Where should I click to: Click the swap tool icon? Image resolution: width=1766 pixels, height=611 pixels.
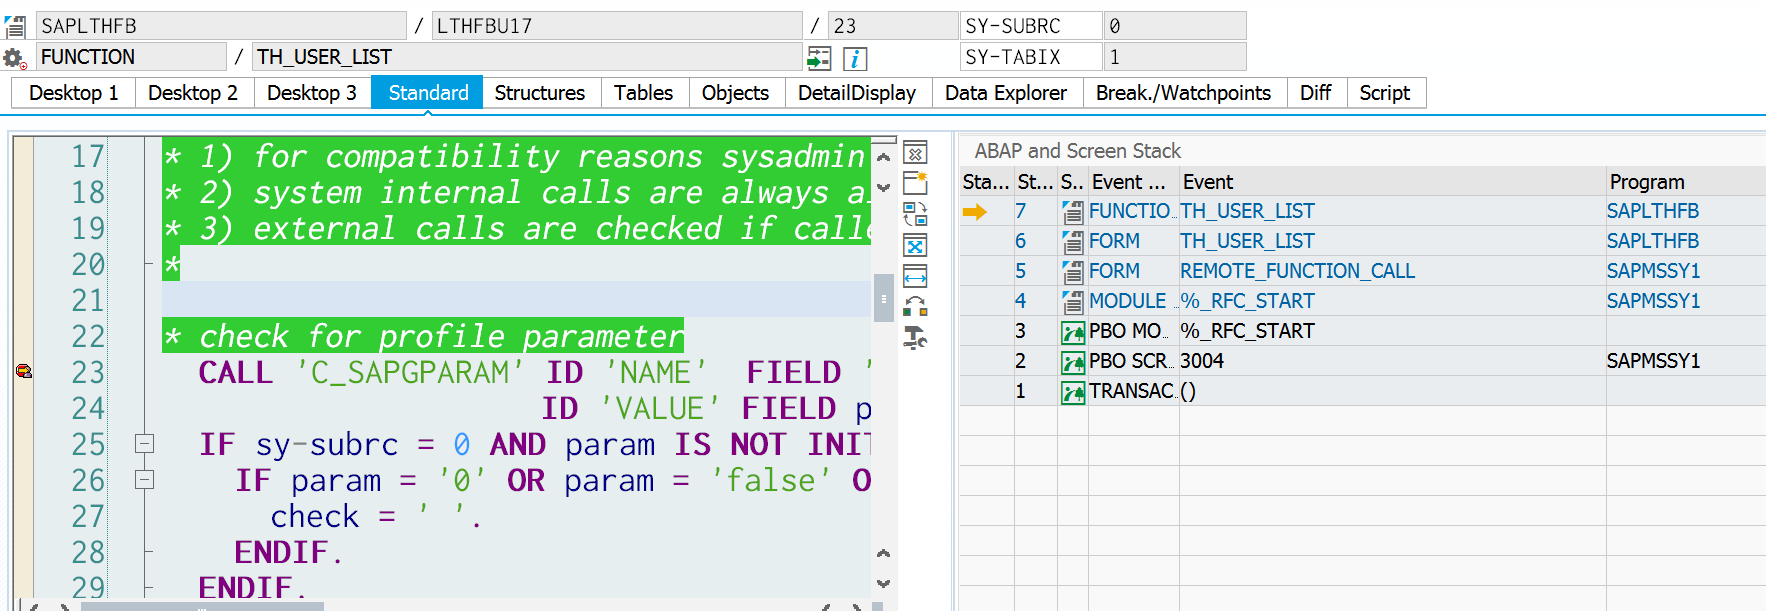click(x=915, y=214)
